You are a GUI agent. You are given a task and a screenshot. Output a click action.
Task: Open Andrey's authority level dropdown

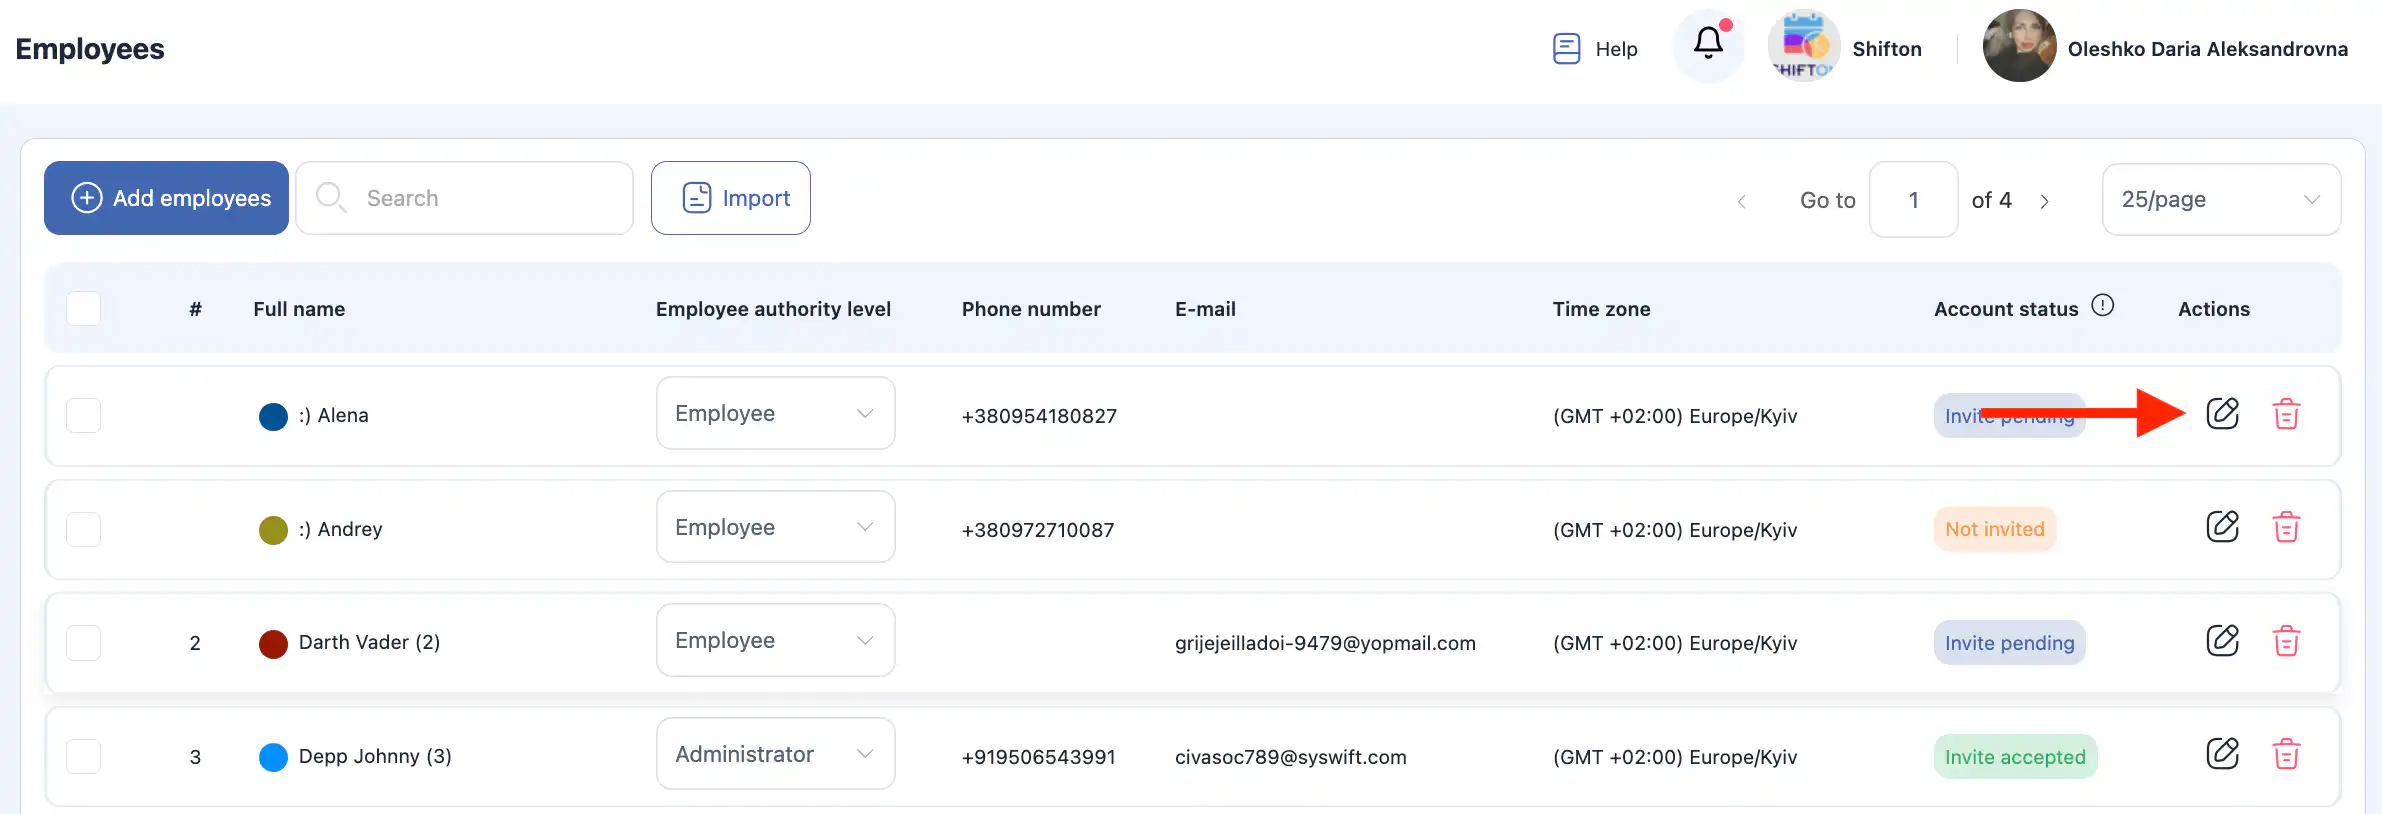point(775,527)
